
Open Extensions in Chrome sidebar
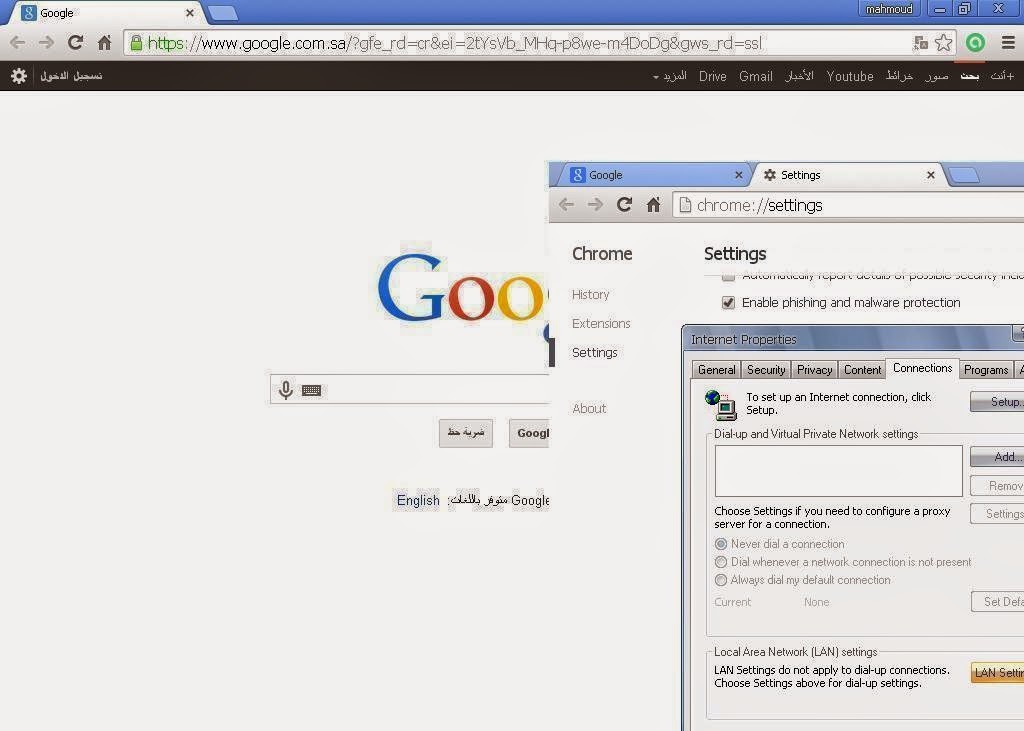pyautogui.click(x=601, y=323)
